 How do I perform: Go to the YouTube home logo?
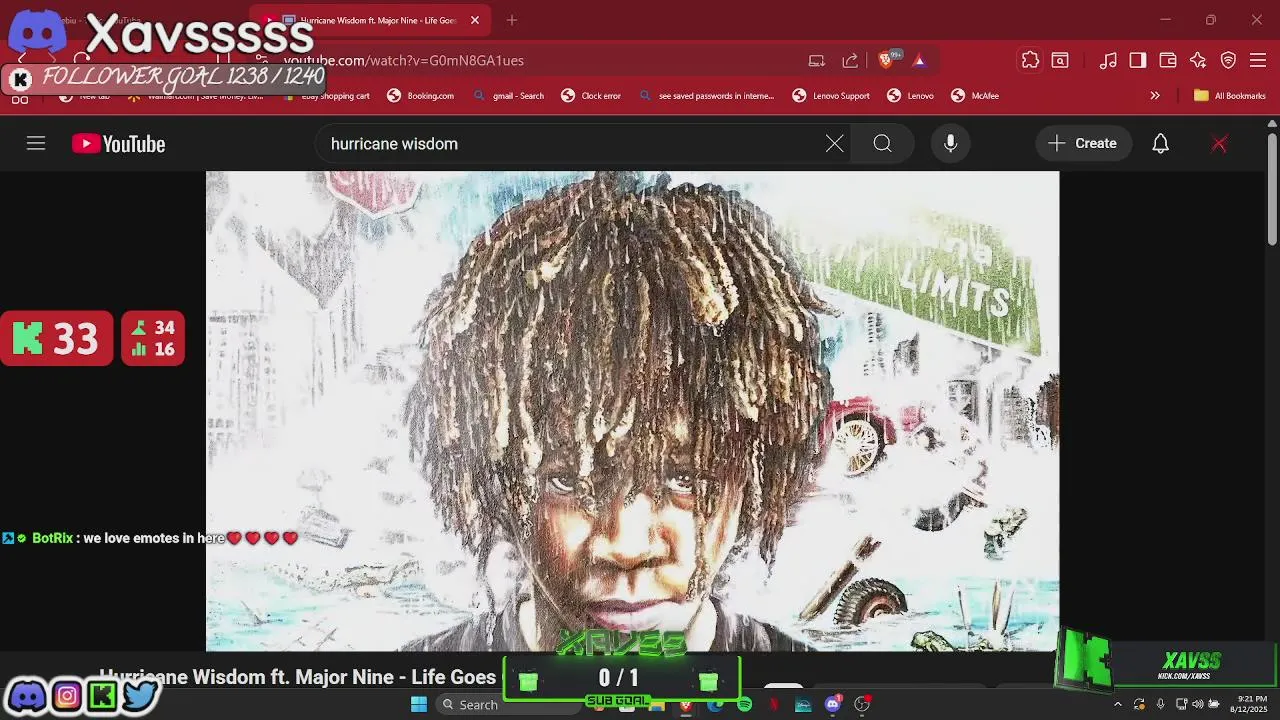(x=118, y=144)
